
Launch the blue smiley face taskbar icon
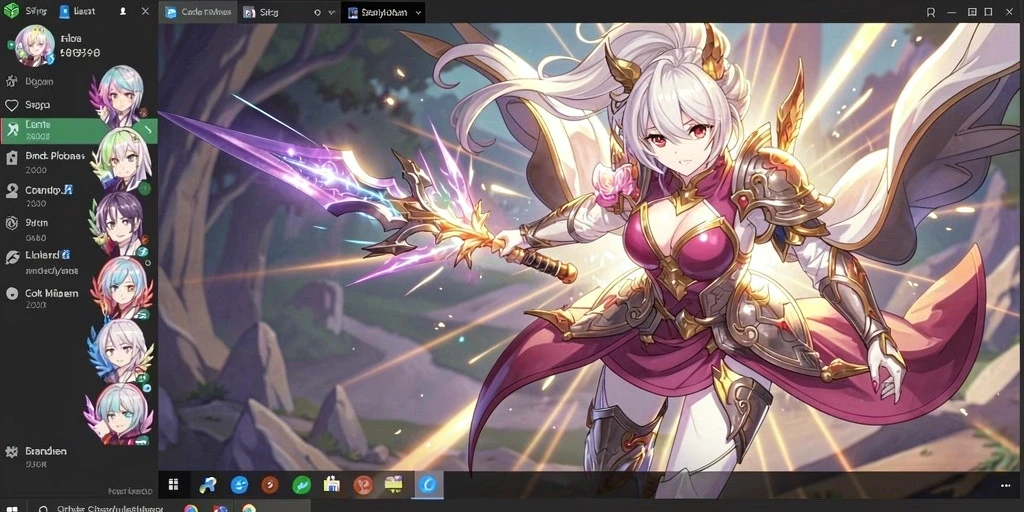click(x=240, y=485)
